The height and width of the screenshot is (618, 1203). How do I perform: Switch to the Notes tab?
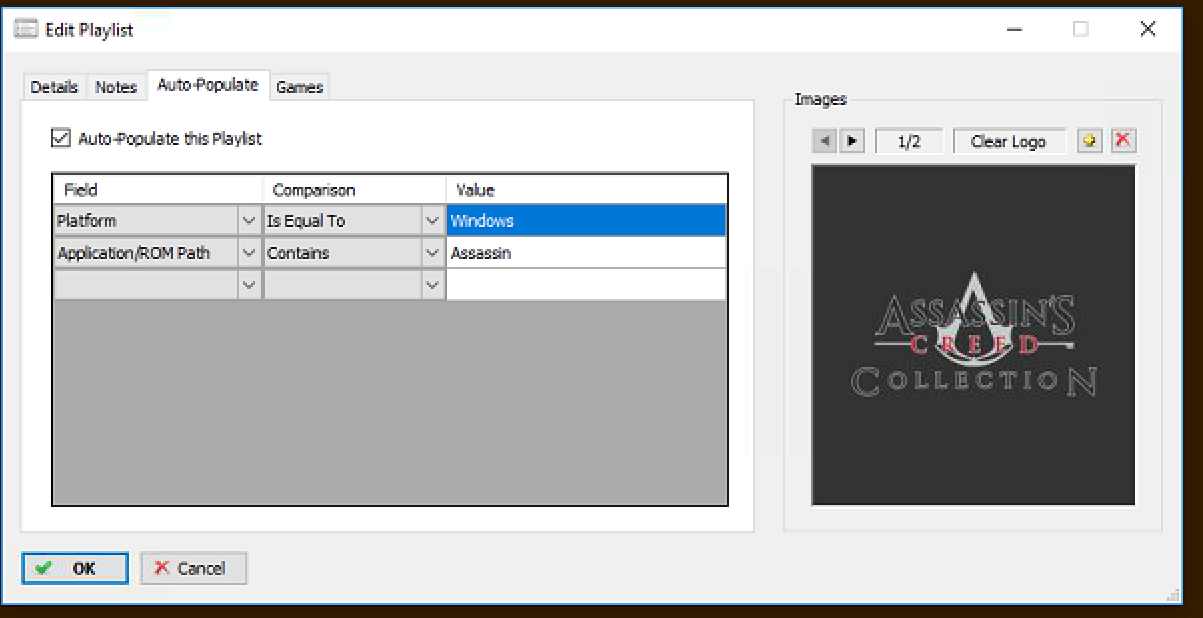tap(116, 87)
